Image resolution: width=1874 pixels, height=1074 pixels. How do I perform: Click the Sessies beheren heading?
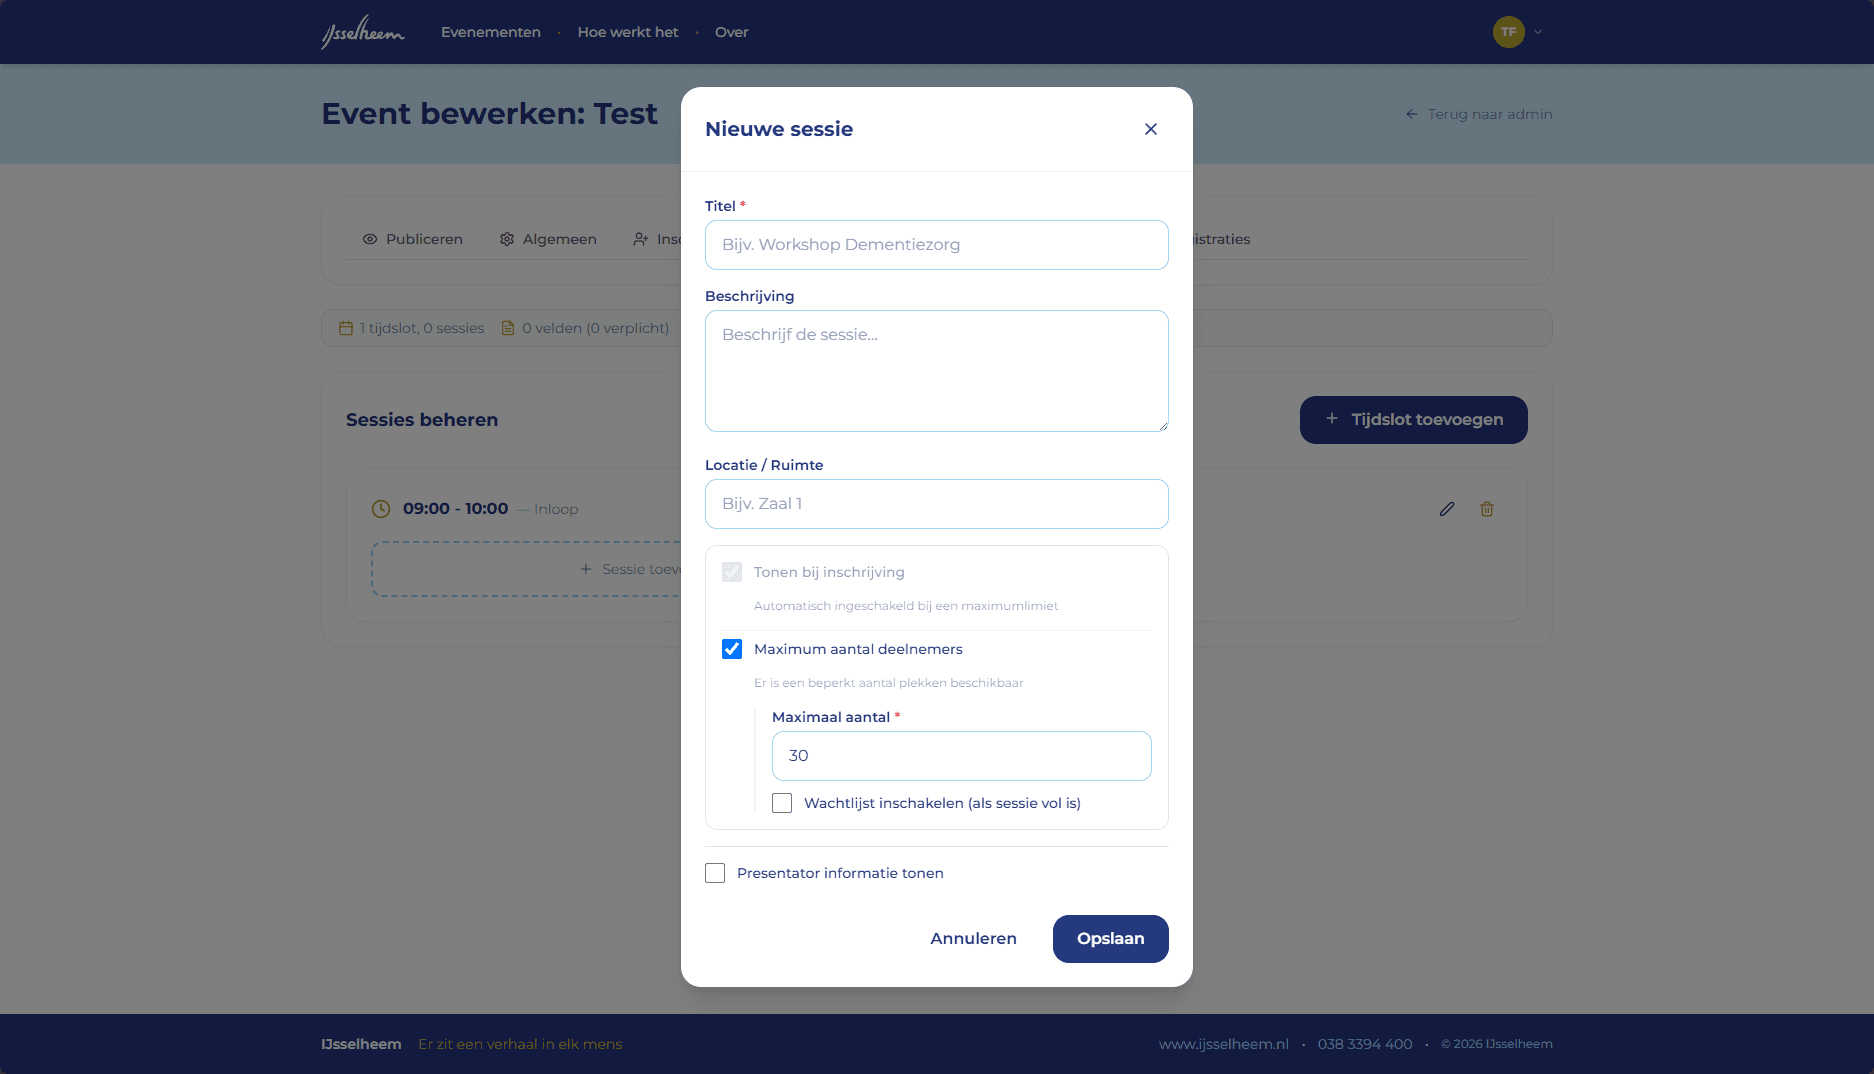[x=422, y=420]
